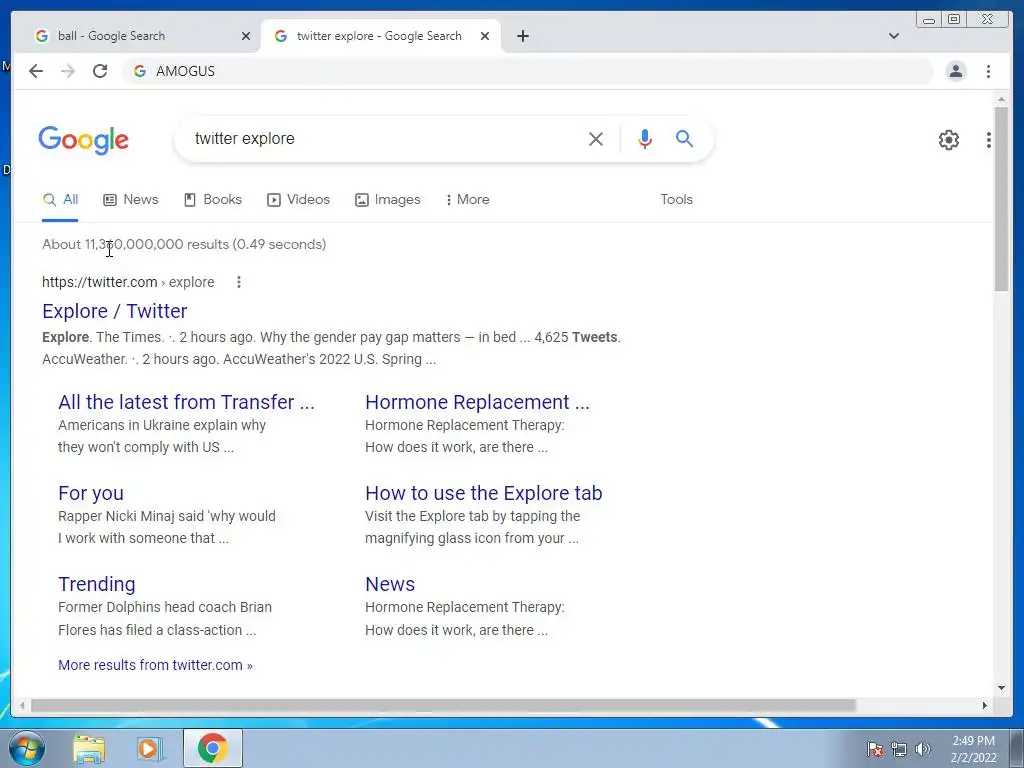
Task: Open the first 'Hormone Replacement ...' sitelink heading
Action: pyautogui.click(x=477, y=402)
